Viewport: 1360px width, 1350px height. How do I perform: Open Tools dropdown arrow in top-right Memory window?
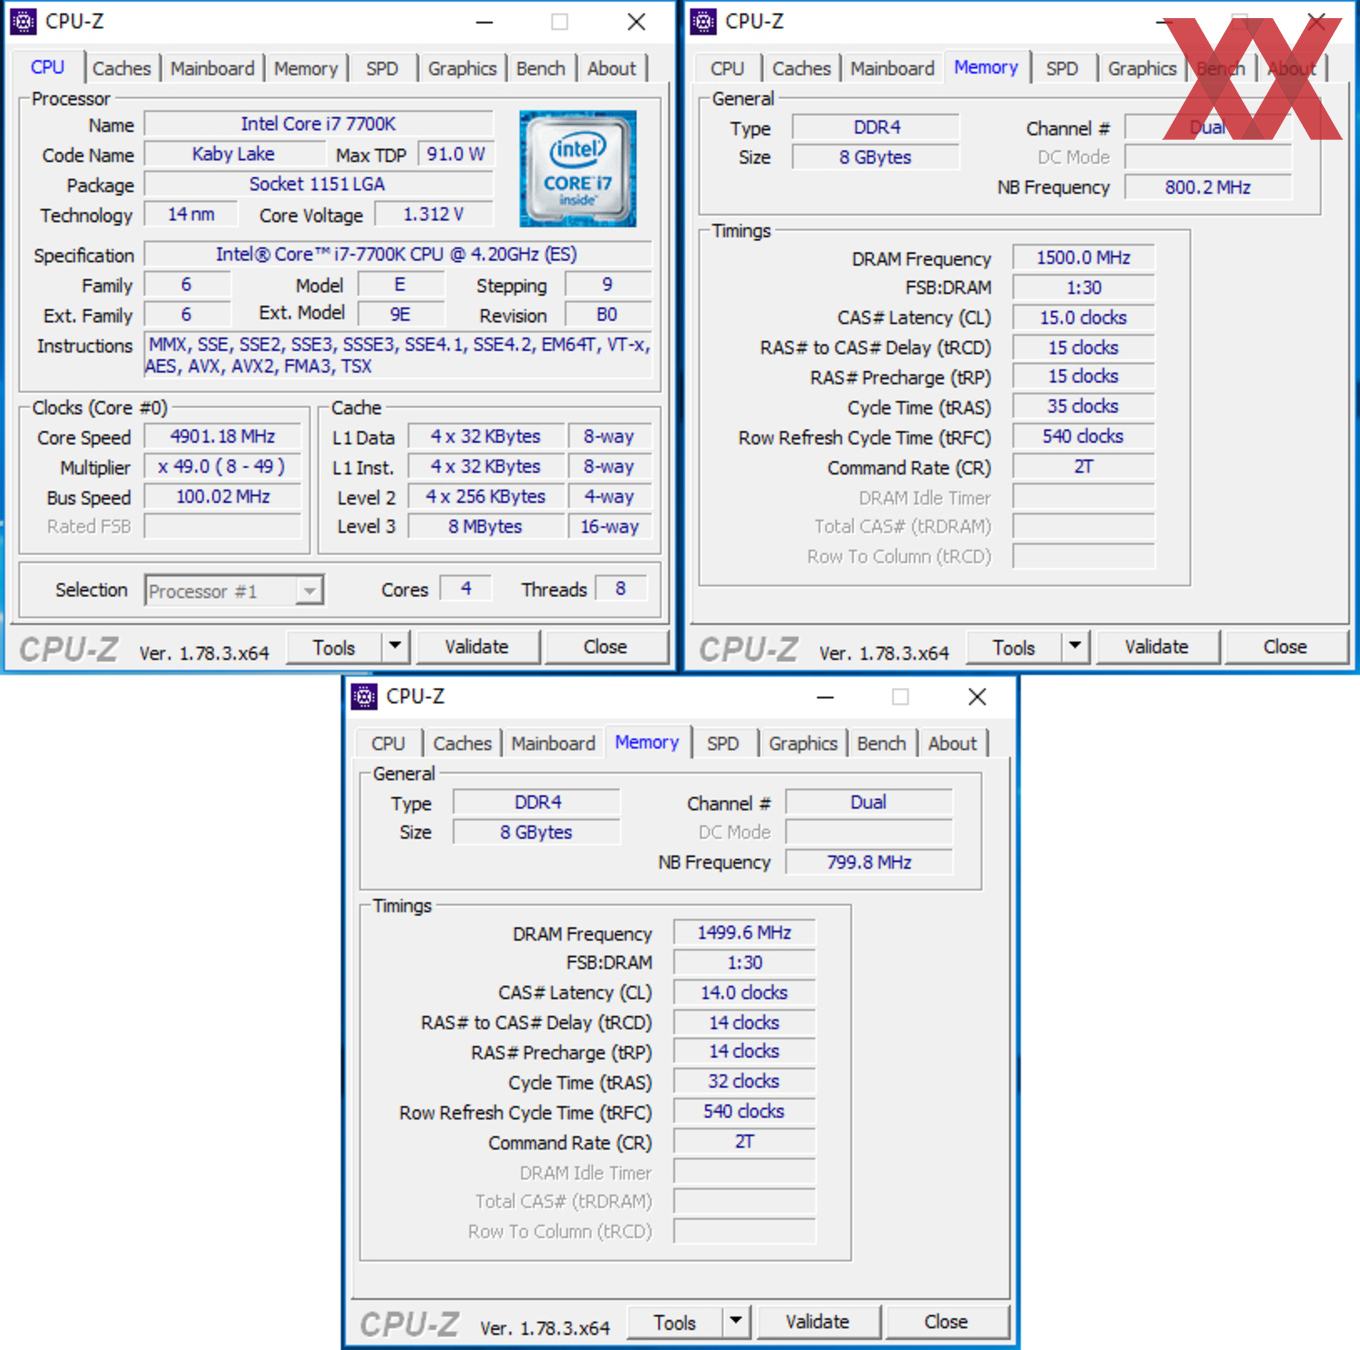click(x=1075, y=646)
